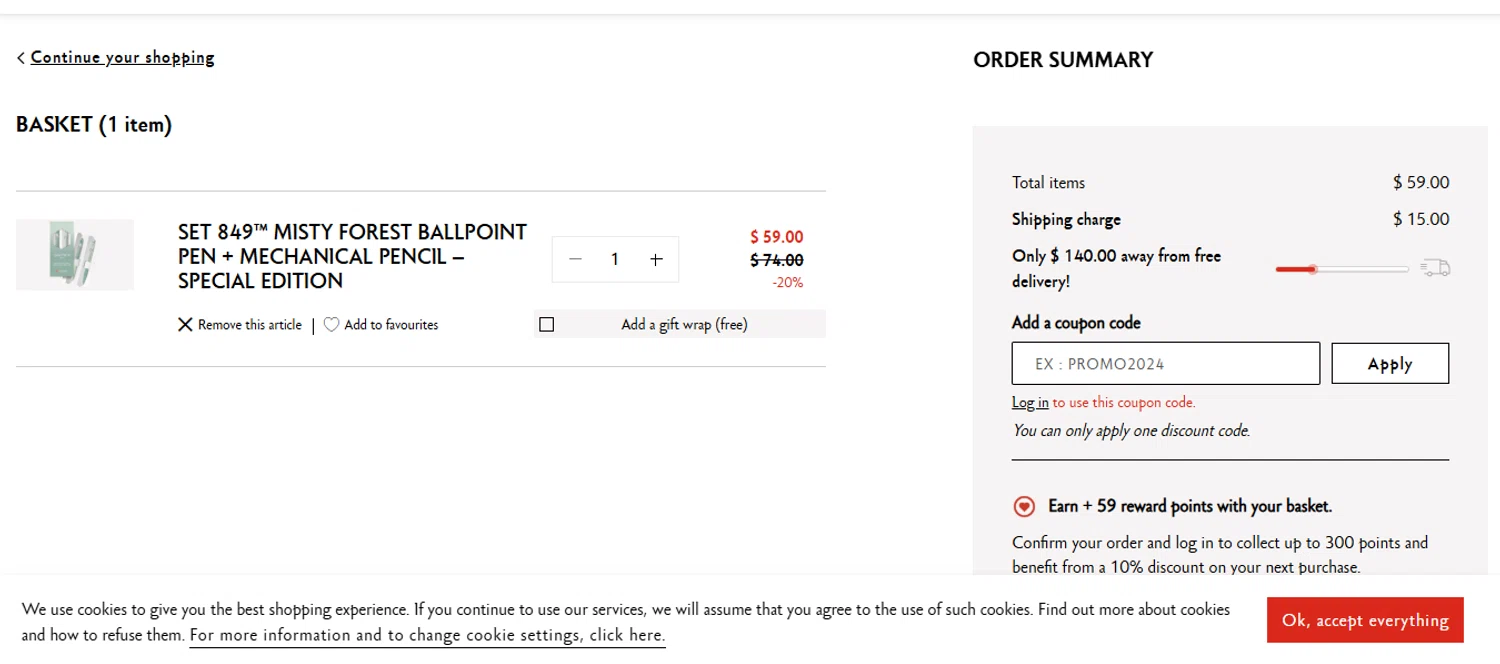Follow the Log in link under coupon field
Image resolution: width=1500 pixels, height=664 pixels.
pos(1030,403)
